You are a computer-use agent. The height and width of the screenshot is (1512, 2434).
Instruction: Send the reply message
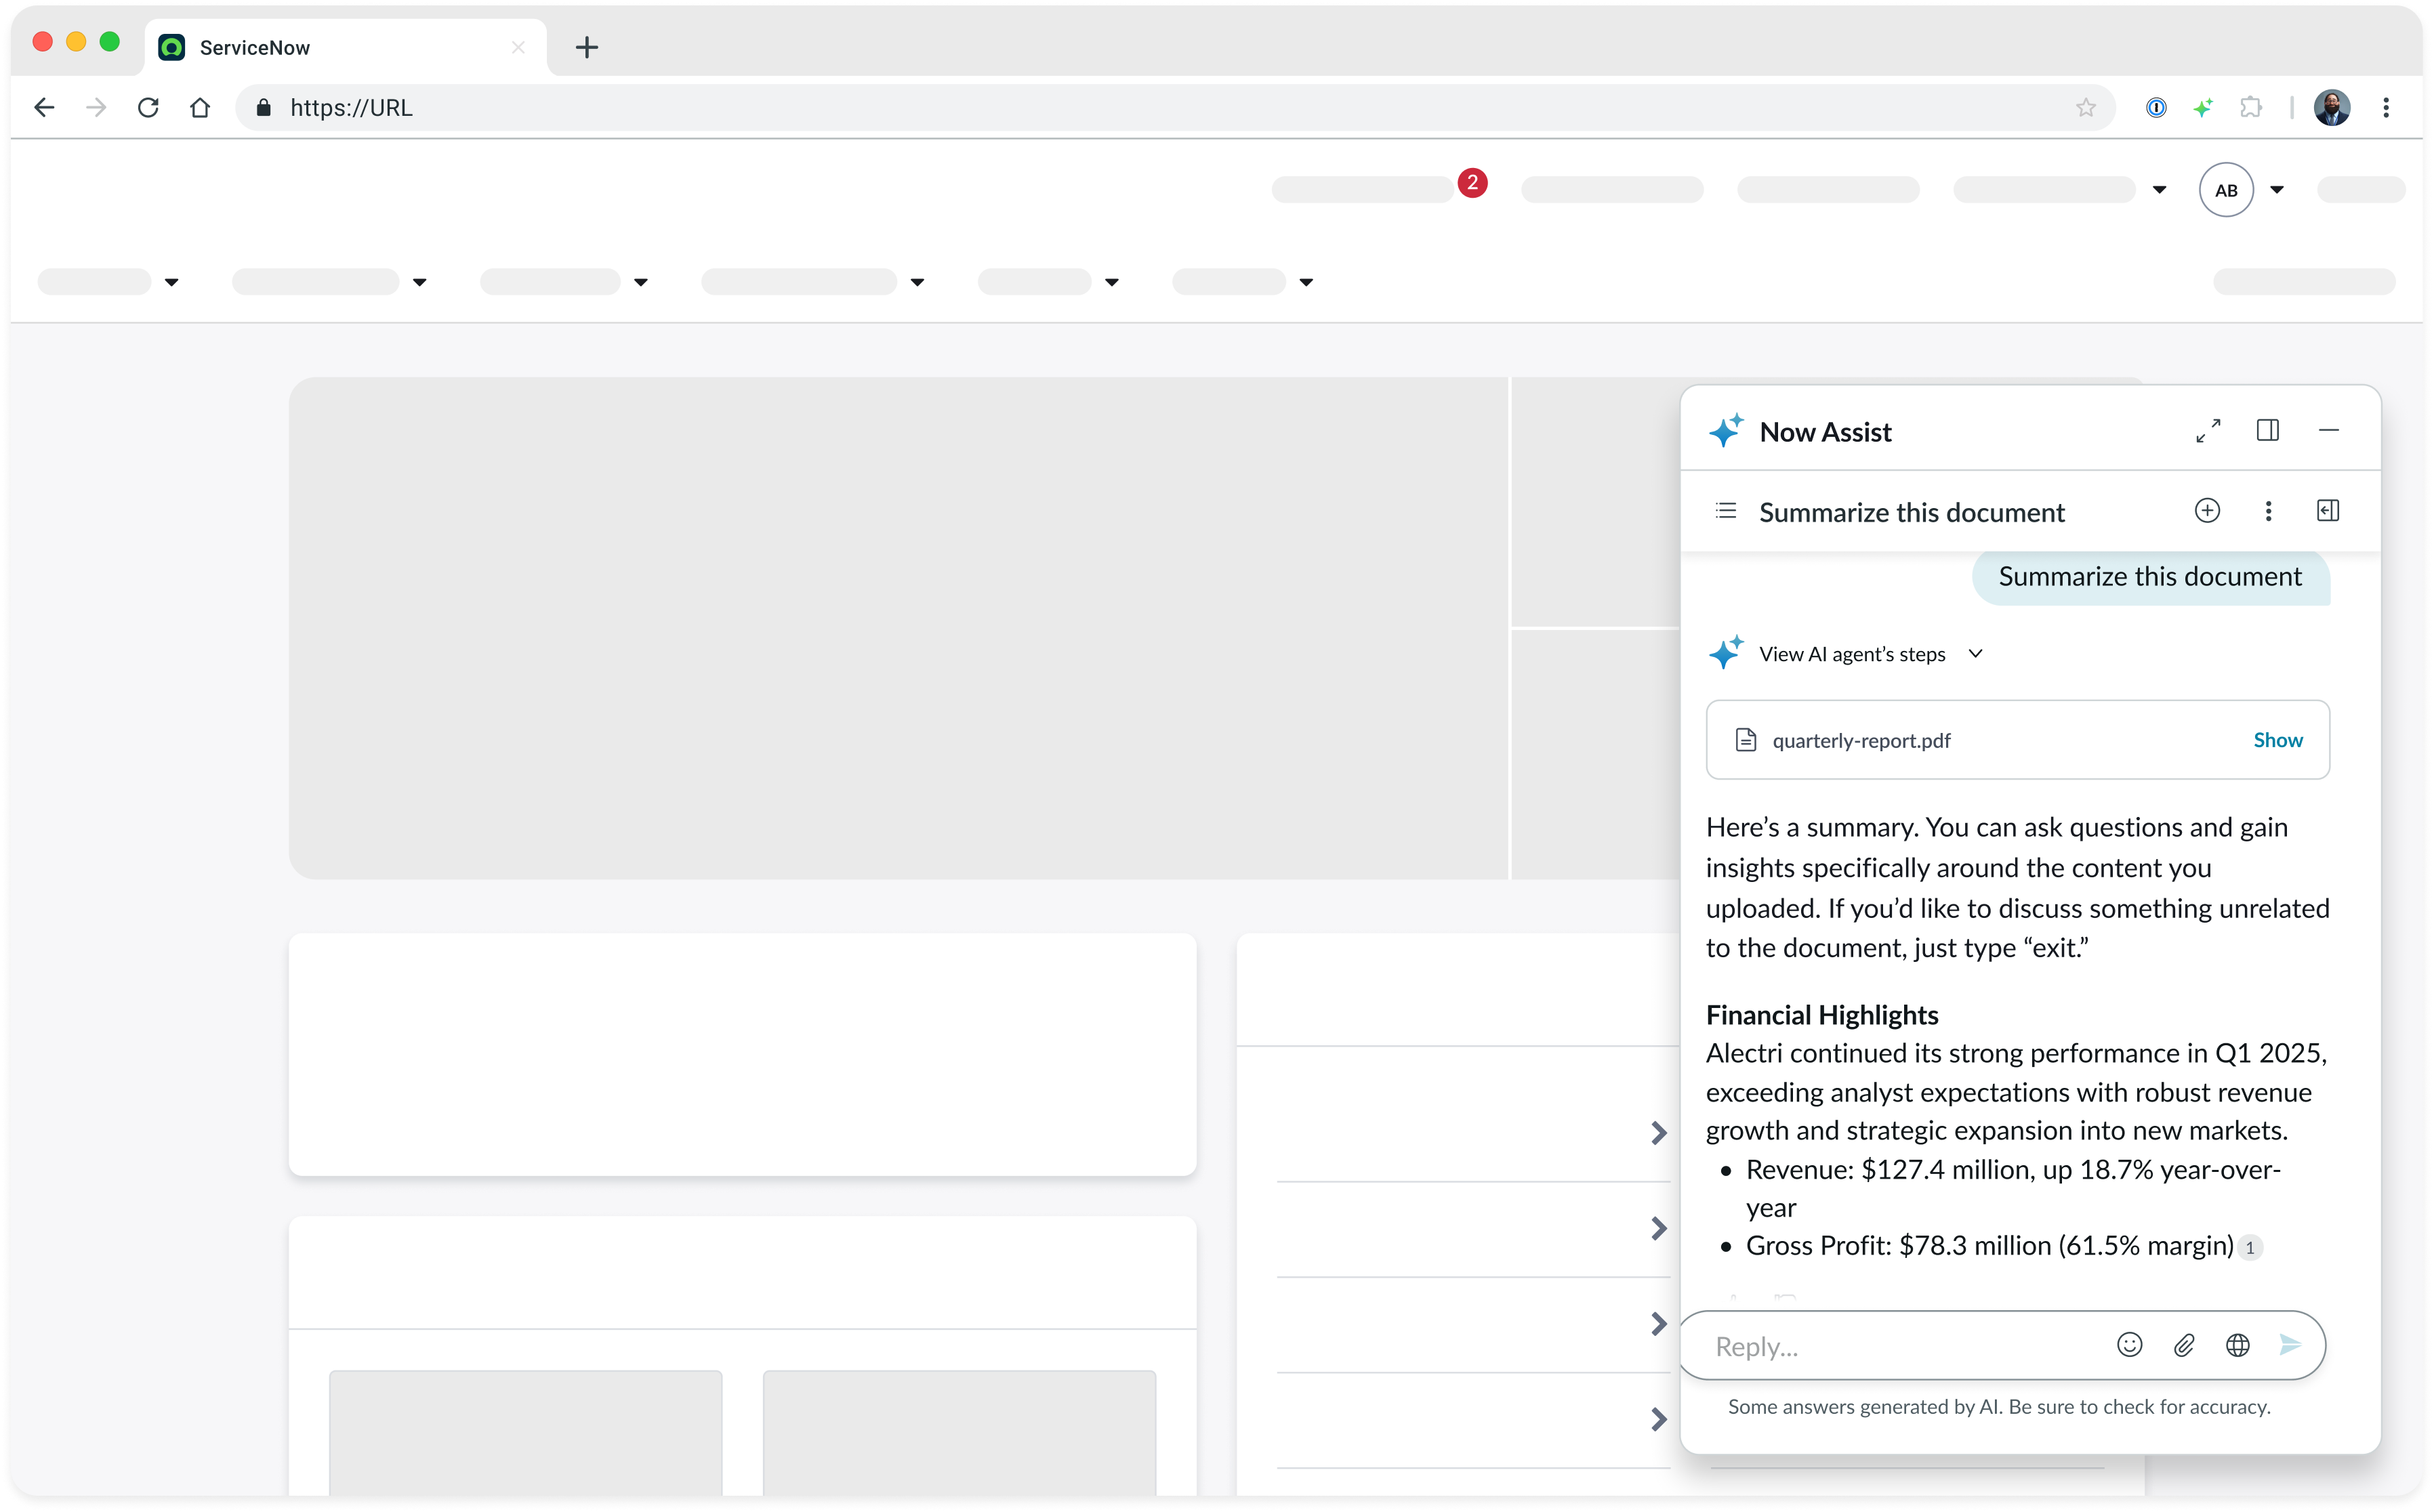2290,1345
